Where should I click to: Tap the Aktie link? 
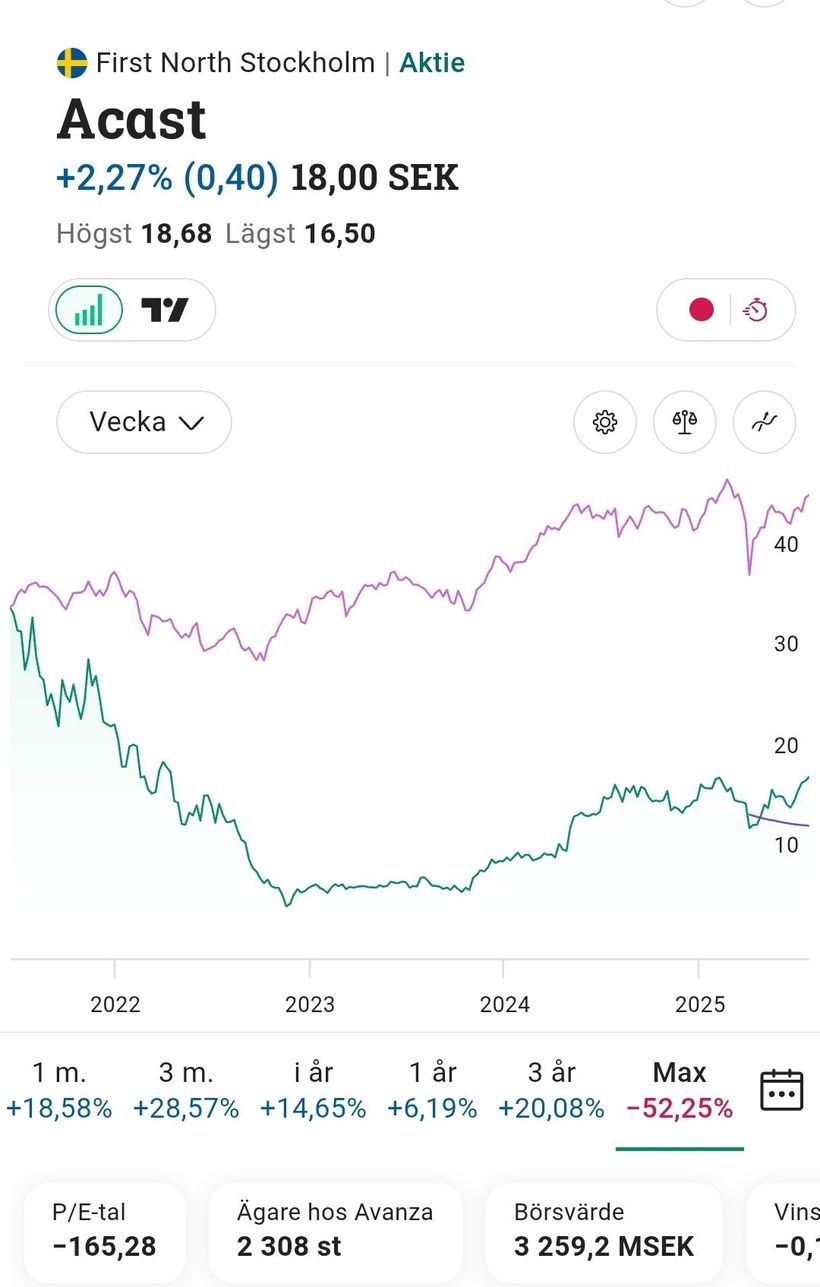(432, 63)
